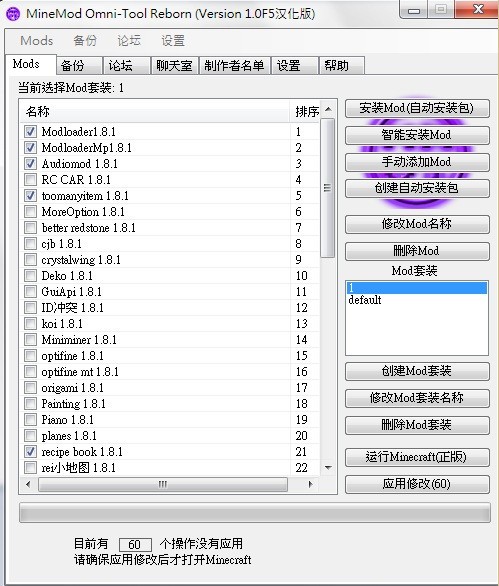Open the 设置 menu in the menu bar

pos(173,40)
